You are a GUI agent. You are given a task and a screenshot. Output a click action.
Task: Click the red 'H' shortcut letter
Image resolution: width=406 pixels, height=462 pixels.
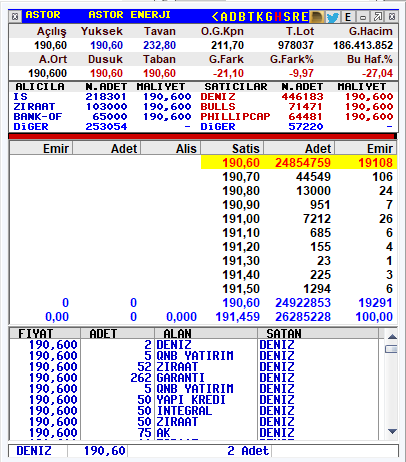(278, 16)
